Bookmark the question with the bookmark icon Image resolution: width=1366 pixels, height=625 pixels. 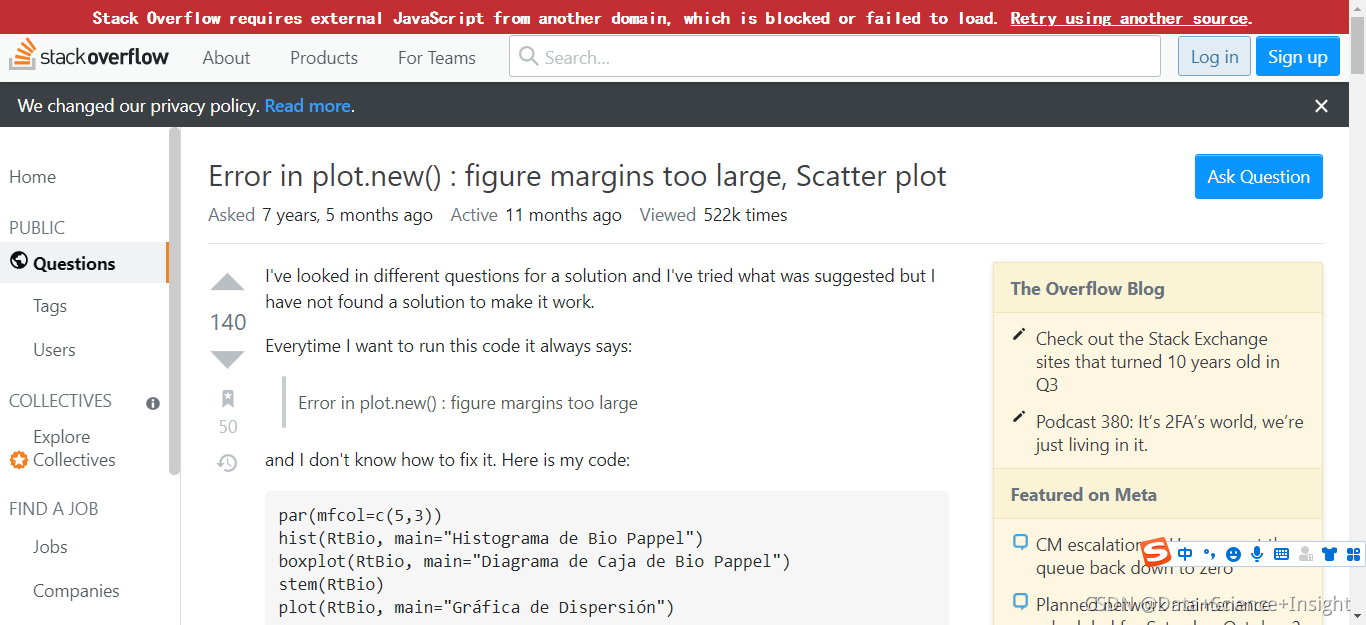click(x=227, y=398)
